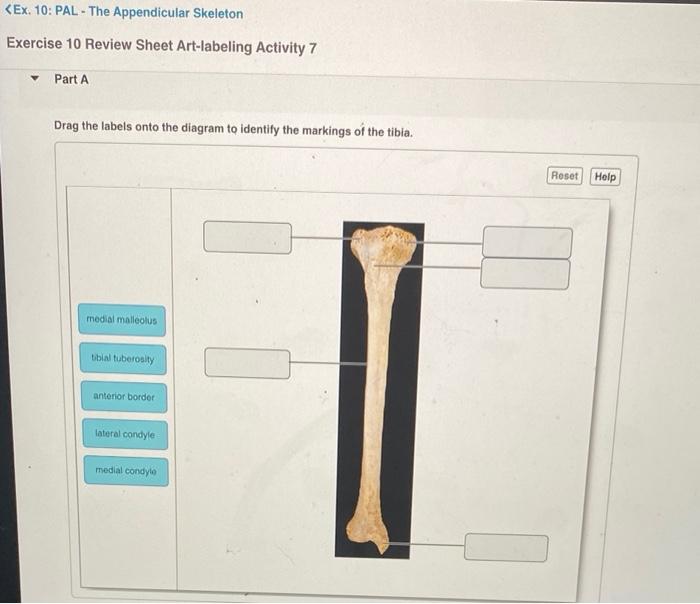Select the lateral condyle label
This screenshot has height=604, width=700.
tap(125, 434)
